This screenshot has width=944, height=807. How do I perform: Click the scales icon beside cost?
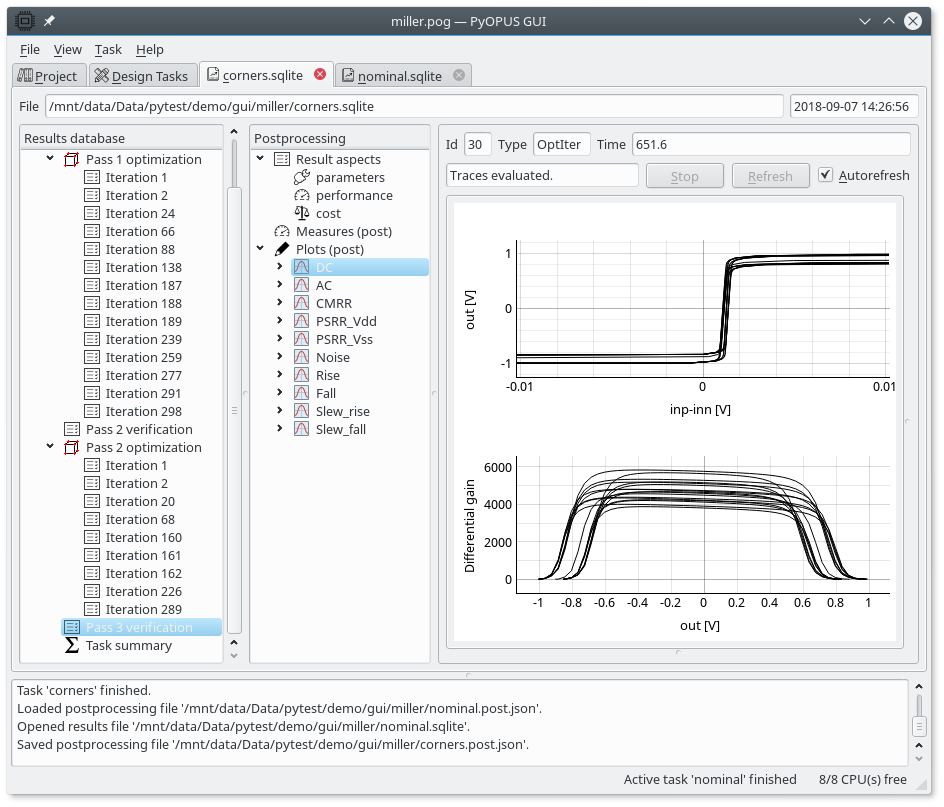coord(302,213)
